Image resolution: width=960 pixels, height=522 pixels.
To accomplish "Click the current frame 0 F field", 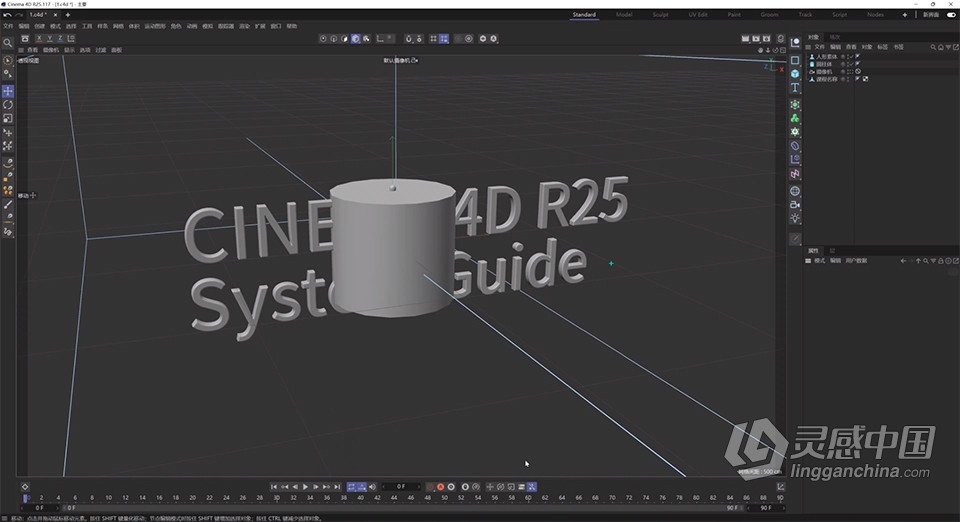I will pos(401,487).
